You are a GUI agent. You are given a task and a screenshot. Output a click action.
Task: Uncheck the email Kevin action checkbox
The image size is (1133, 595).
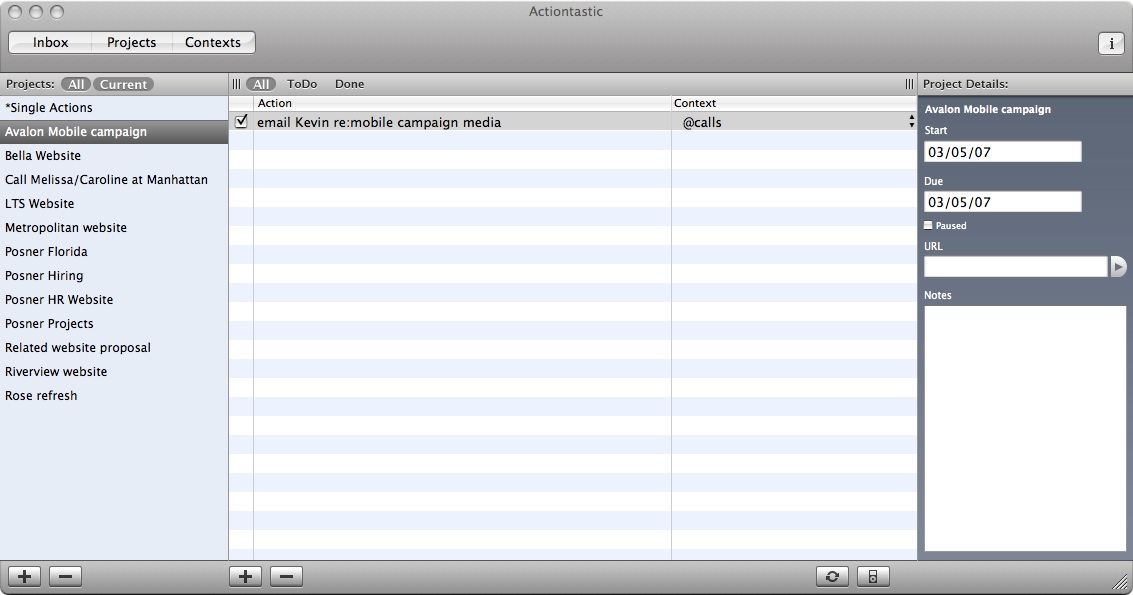click(241, 122)
